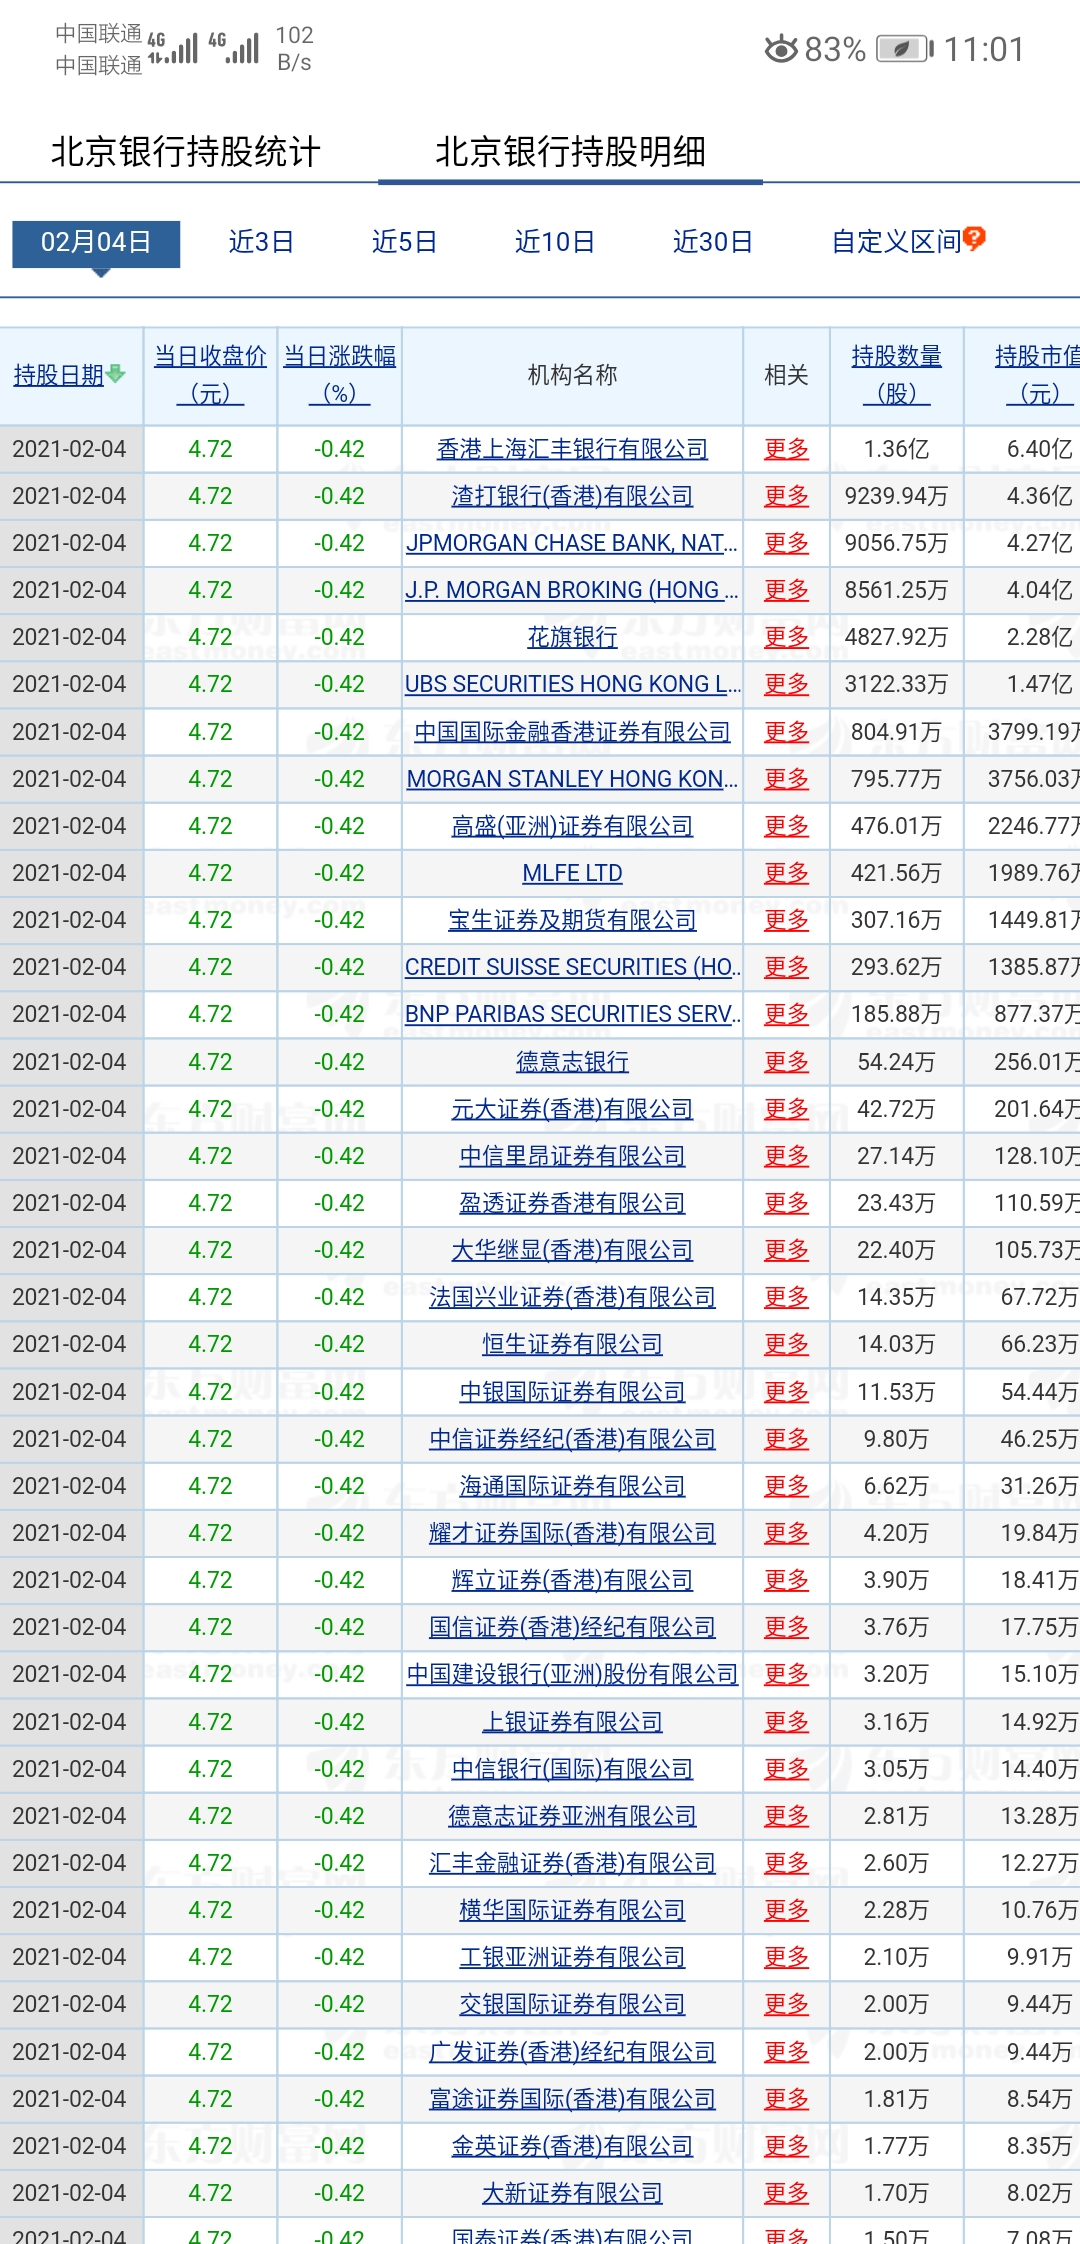1080x2244 pixels.
Task: Open 宝生证券及期货有限公司 link
Action: click(x=572, y=921)
